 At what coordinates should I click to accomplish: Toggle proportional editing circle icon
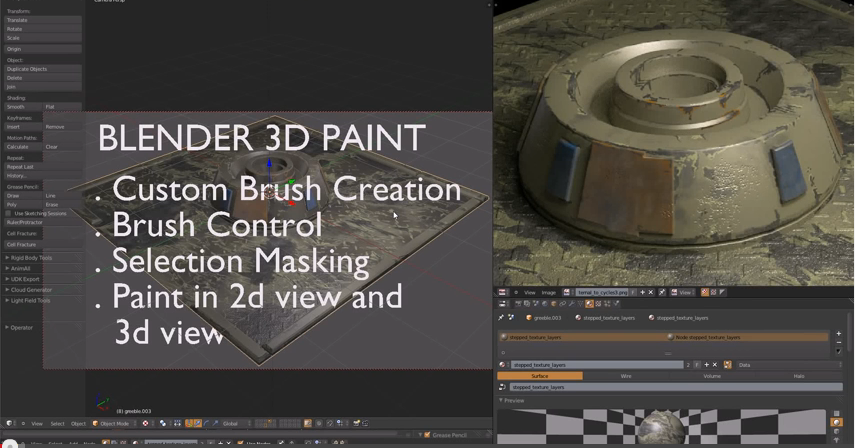point(319,423)
